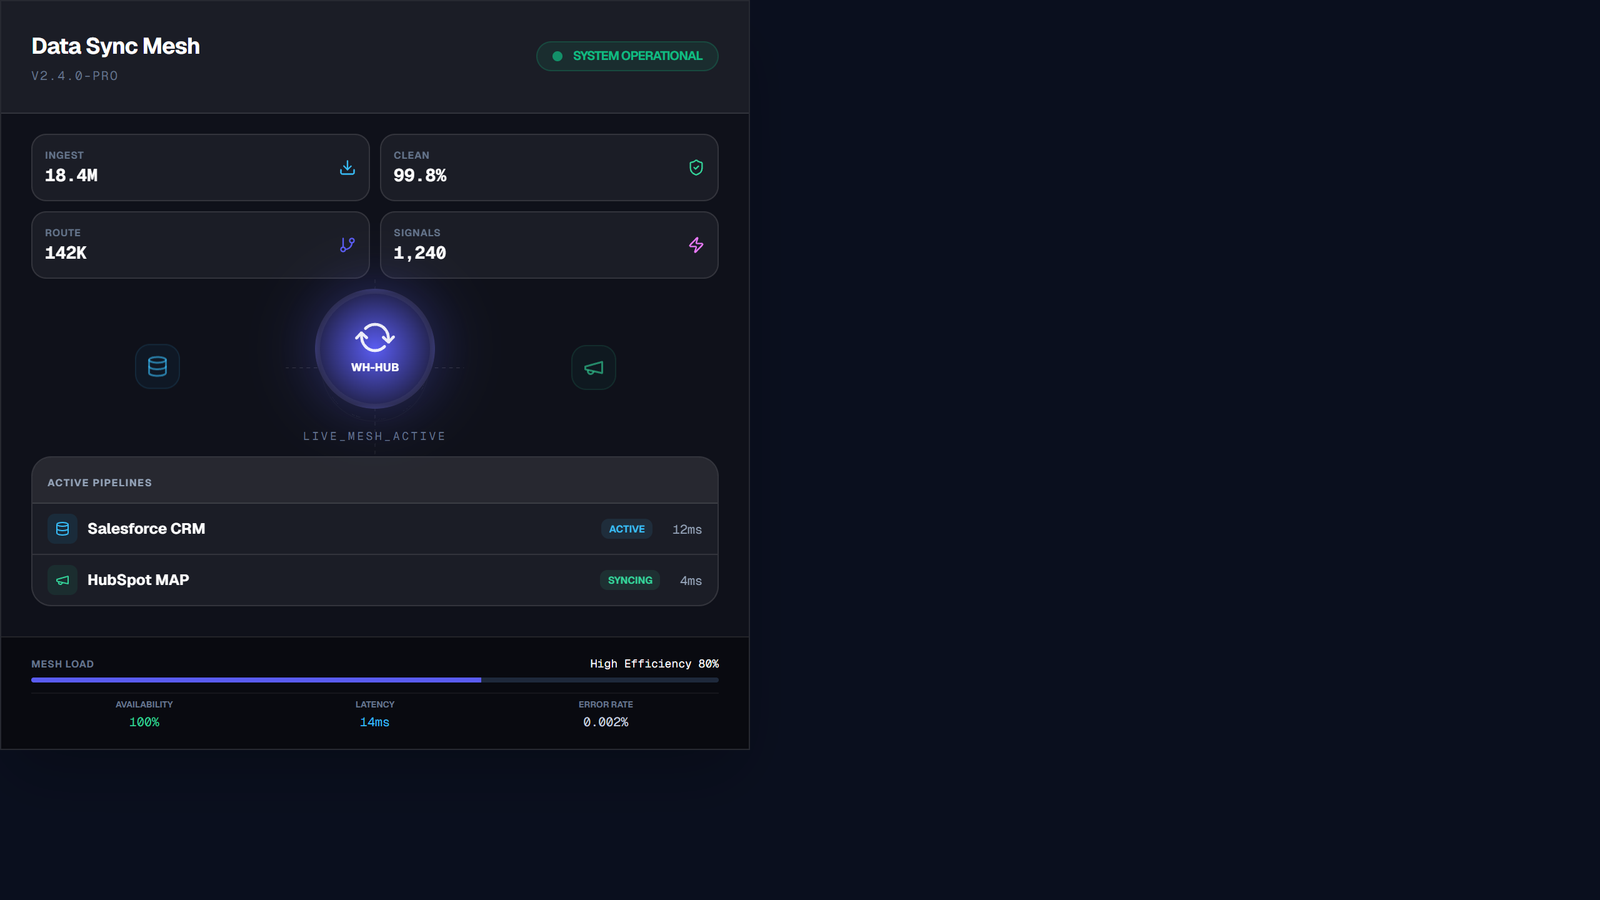Select the database node left of hub
1600x900 pixels.
[157, 367]
